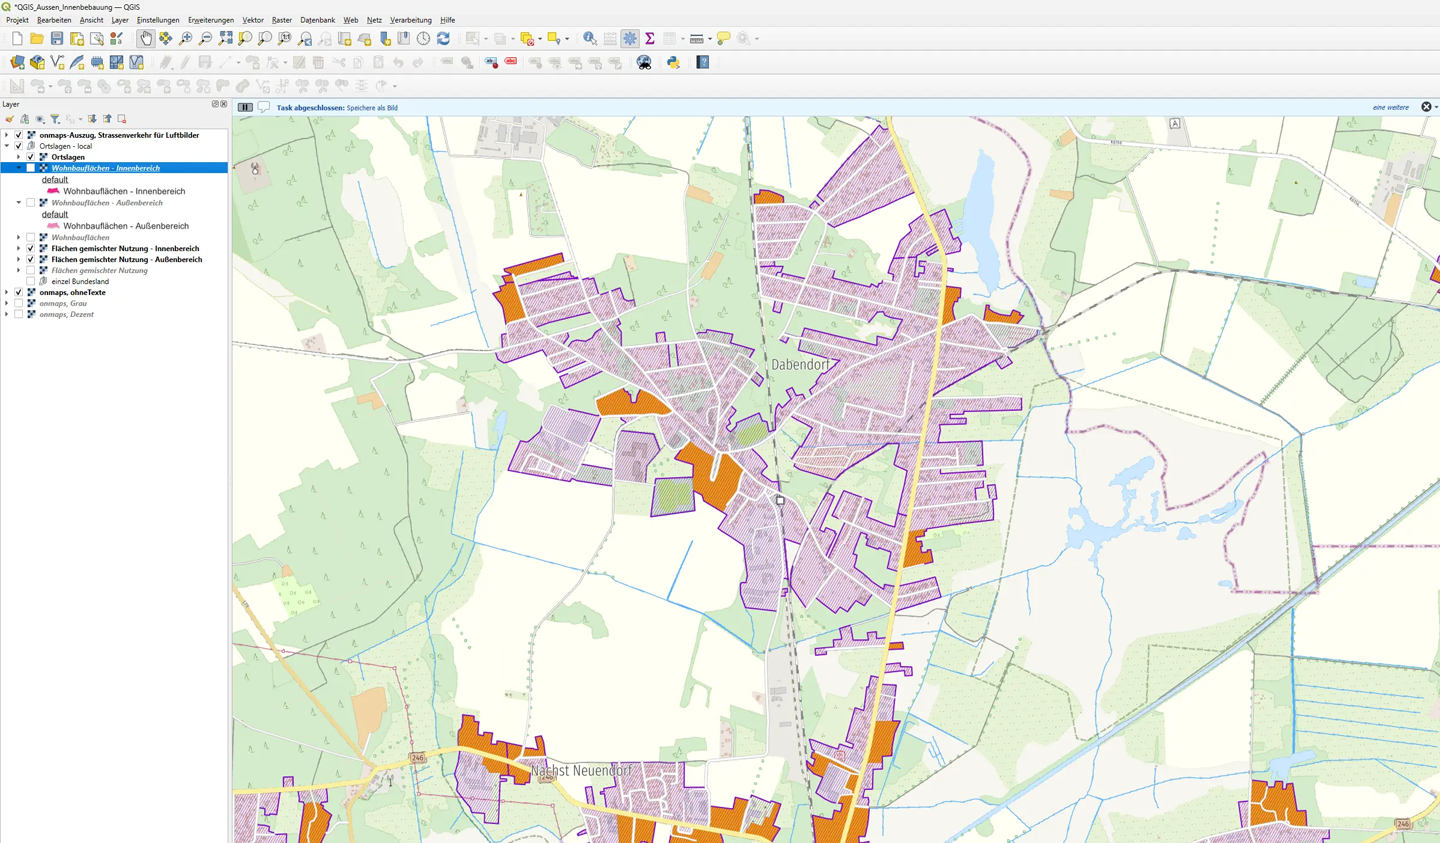The height and width of the screenshot is (843, 1440).
Task: Enable Wohnbauflächen - Außenbereich layer checkbox
Action: coord(30,203)
